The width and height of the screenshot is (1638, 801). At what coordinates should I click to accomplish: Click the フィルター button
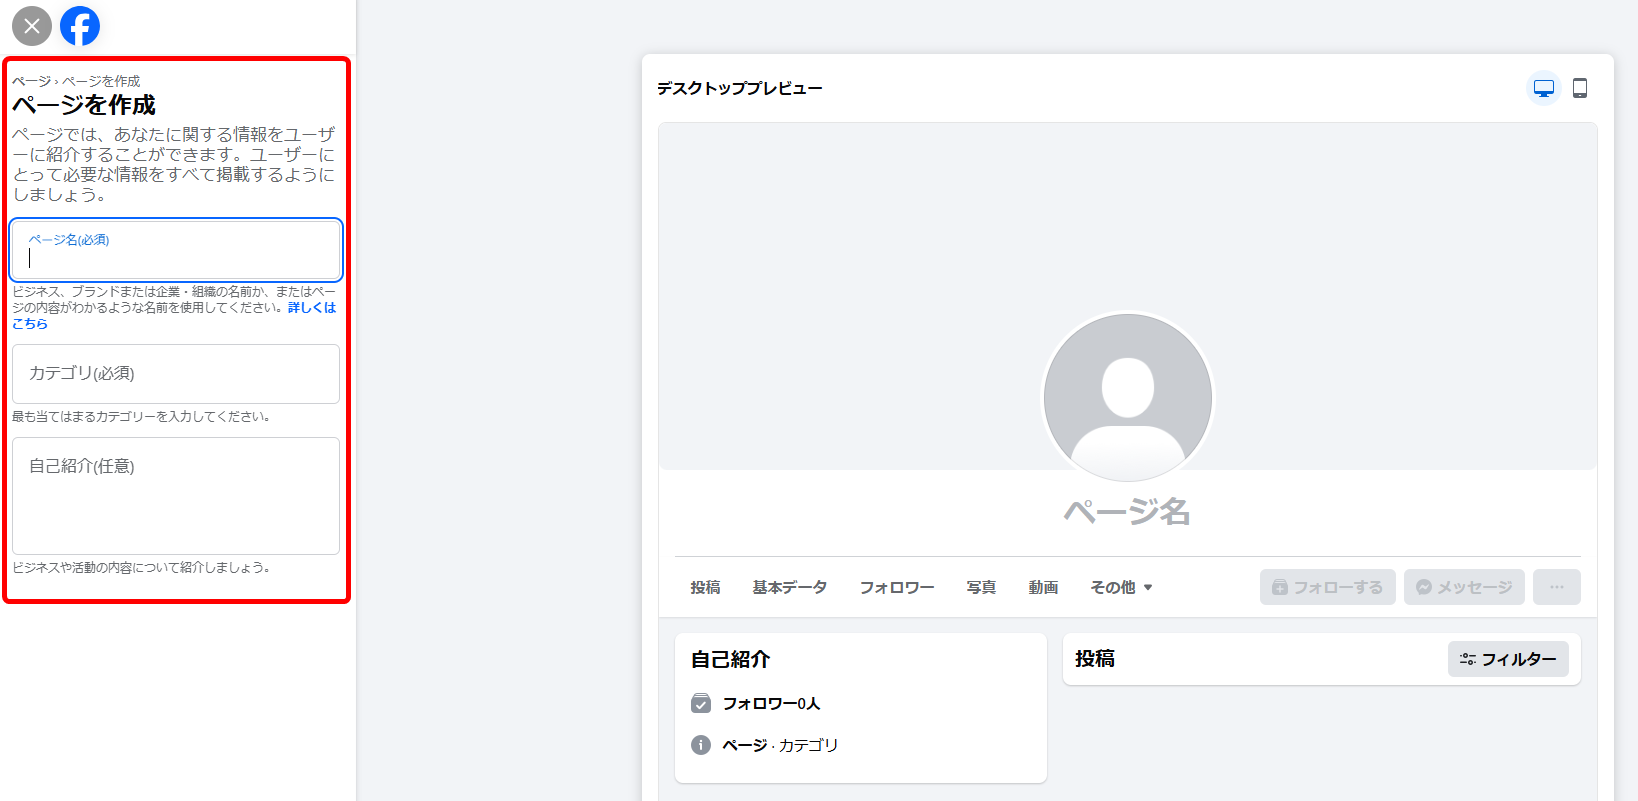1508,659
